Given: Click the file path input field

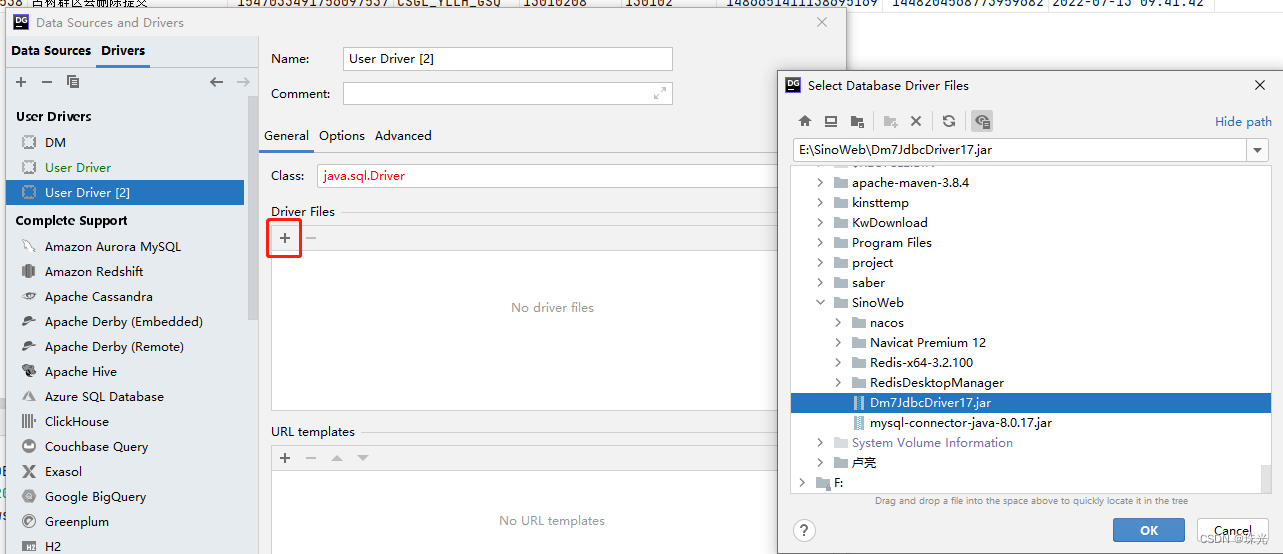Looking at the screenshot, I should point(1020,150).
